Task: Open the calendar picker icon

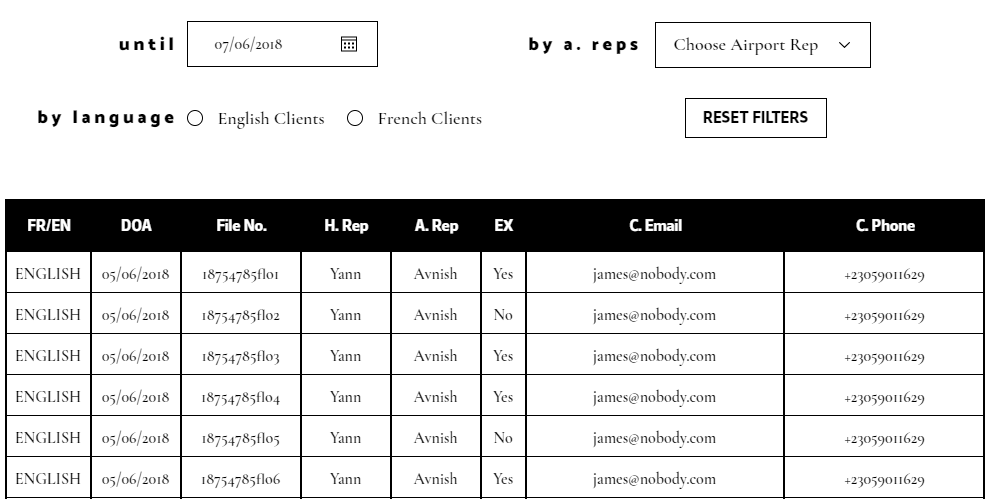Action: (x=349, y=44)
